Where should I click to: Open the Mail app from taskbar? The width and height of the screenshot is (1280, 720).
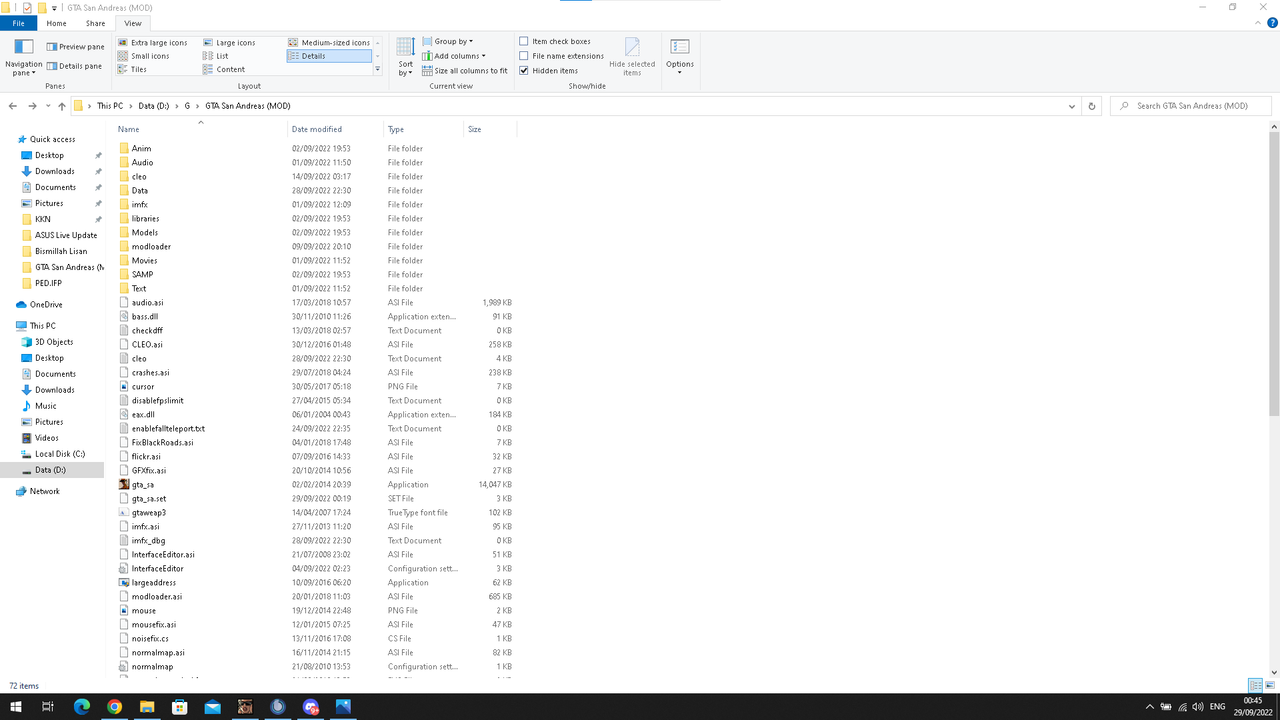[212, 706]
